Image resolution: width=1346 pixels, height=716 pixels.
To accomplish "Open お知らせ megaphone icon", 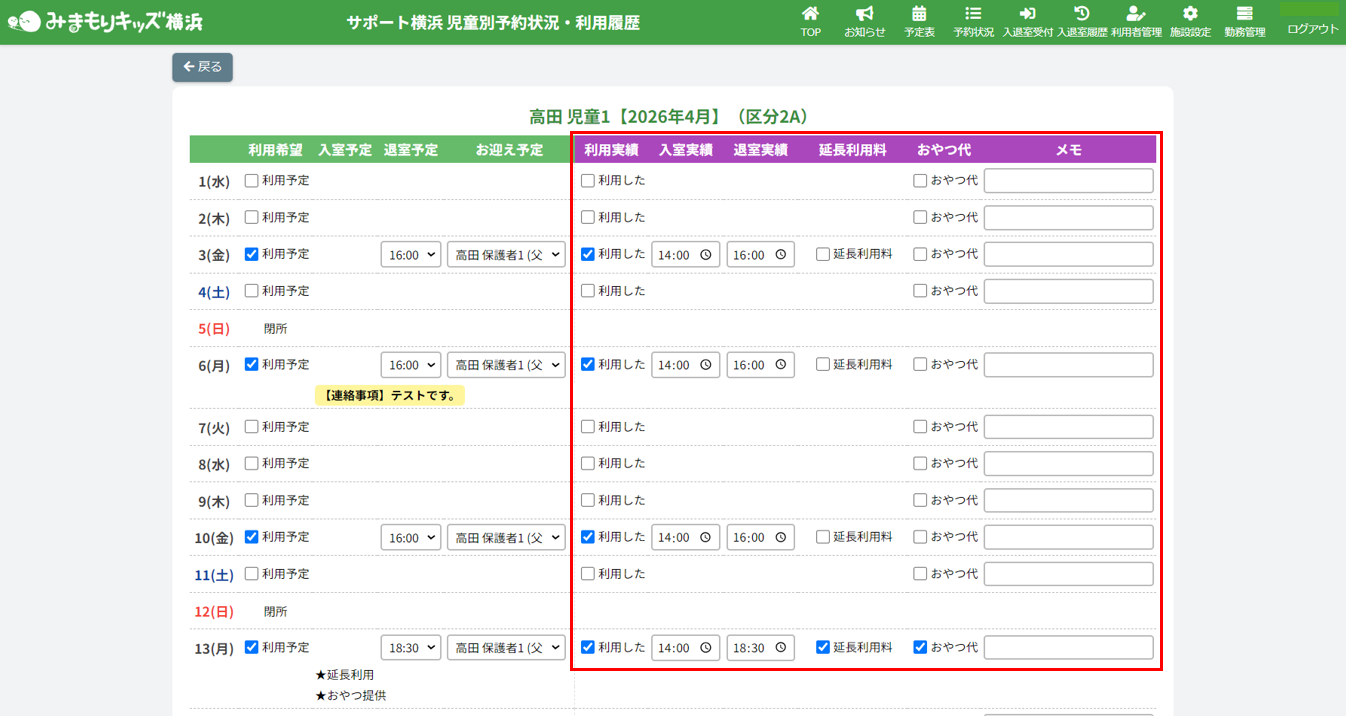I will [864, 21].
